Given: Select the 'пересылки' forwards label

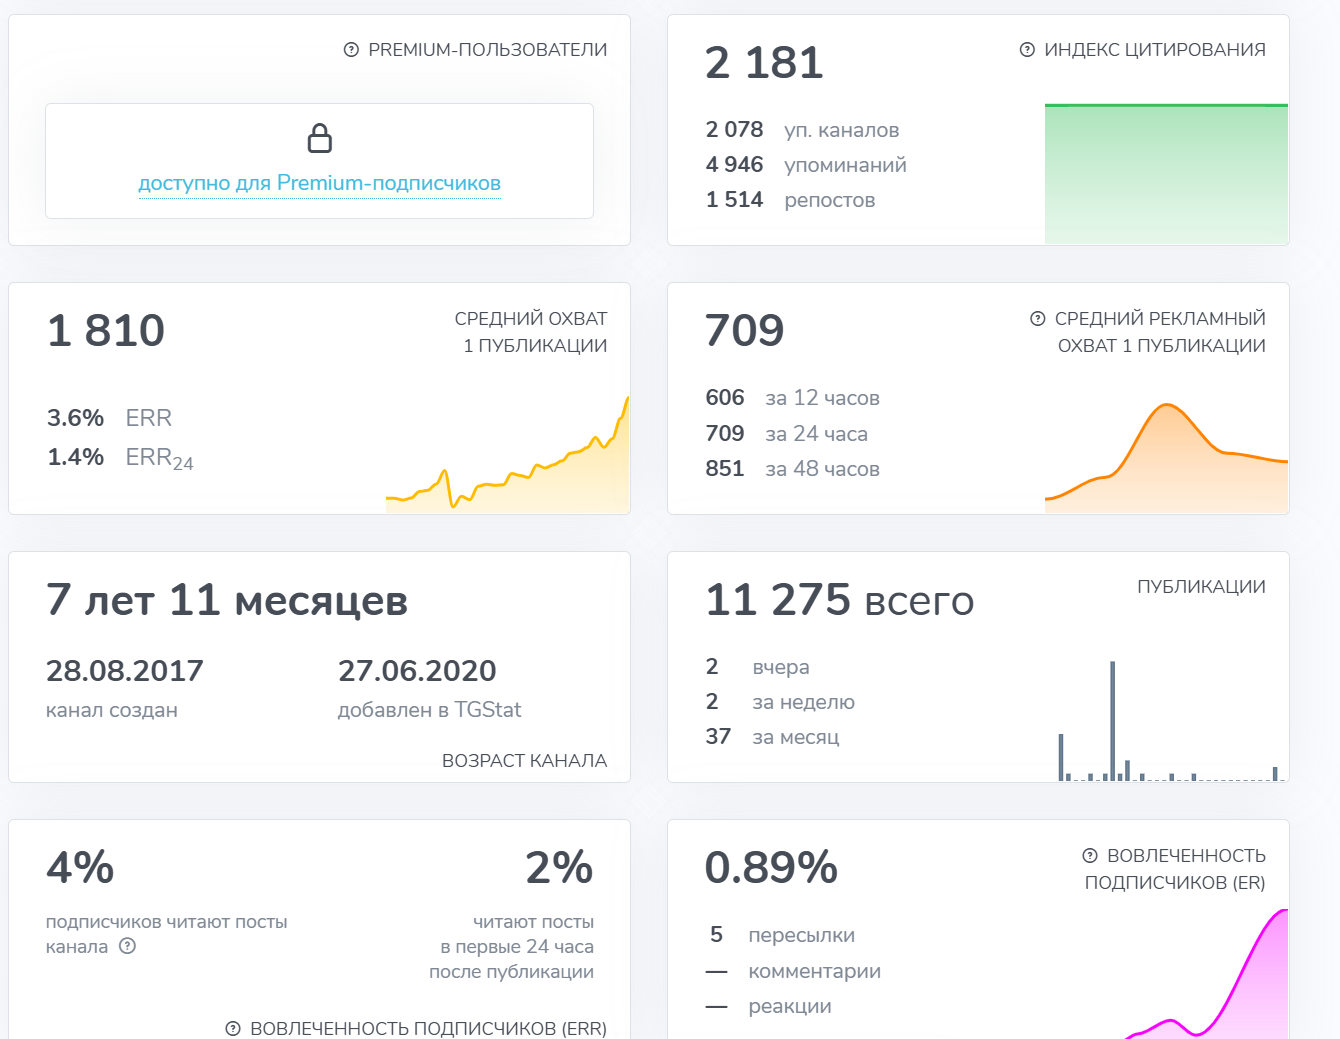Looking at the screenshot, I should [x=802, y=936].
